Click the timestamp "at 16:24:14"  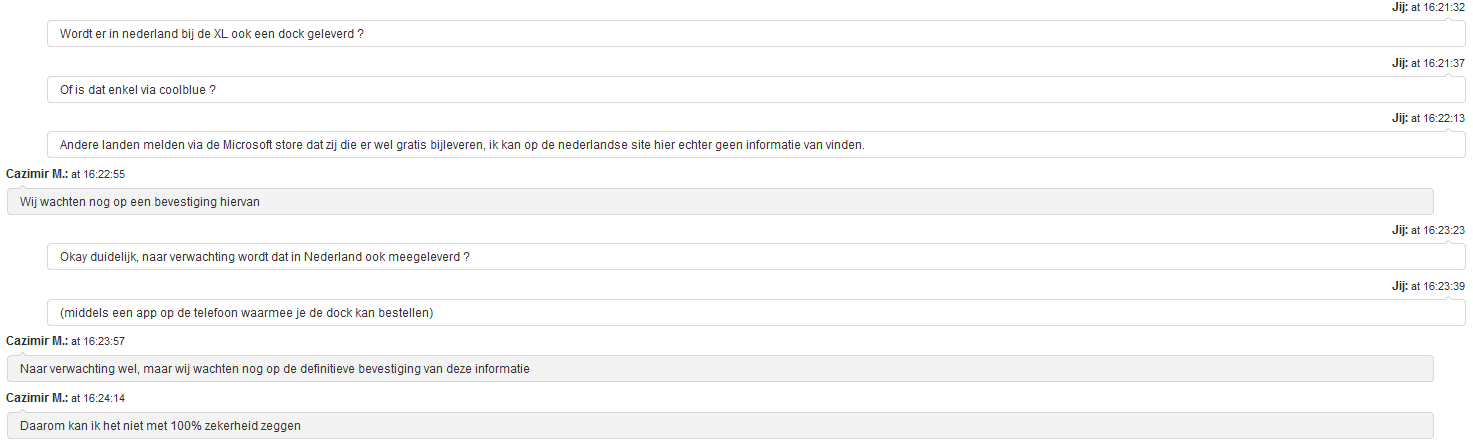click(98, 398)
